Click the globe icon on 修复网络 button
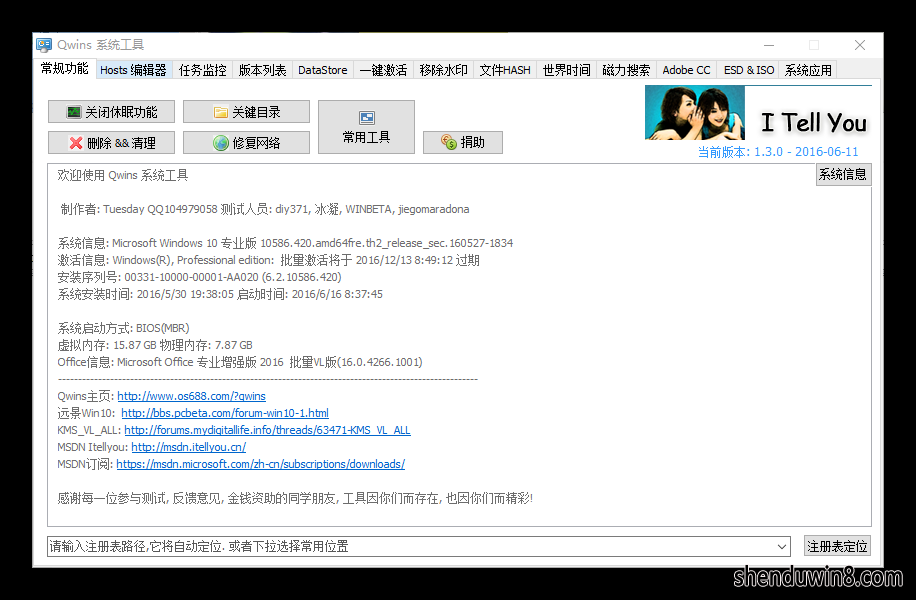Screen dimensions: 916x600 coord(221,143)
